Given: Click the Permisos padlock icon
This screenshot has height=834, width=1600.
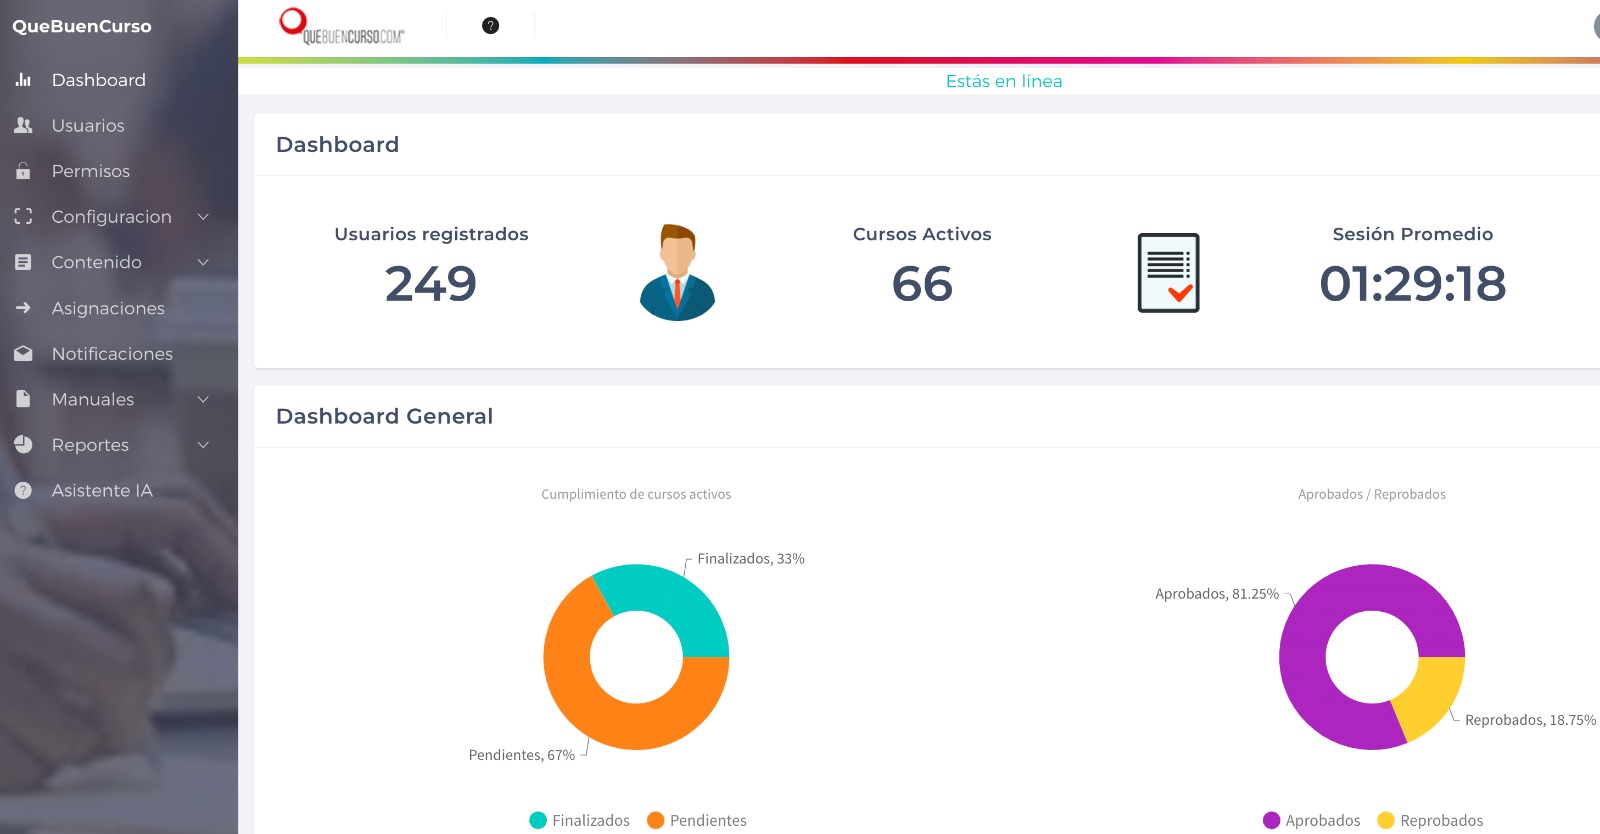Looking at the screenshot, I should coord(23,171).
